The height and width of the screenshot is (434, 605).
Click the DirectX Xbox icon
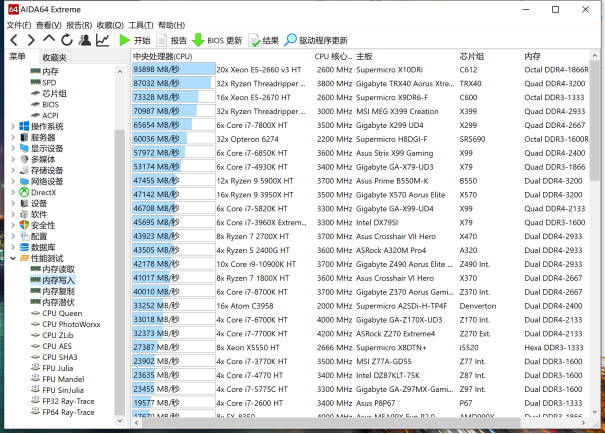pos(24,192)
